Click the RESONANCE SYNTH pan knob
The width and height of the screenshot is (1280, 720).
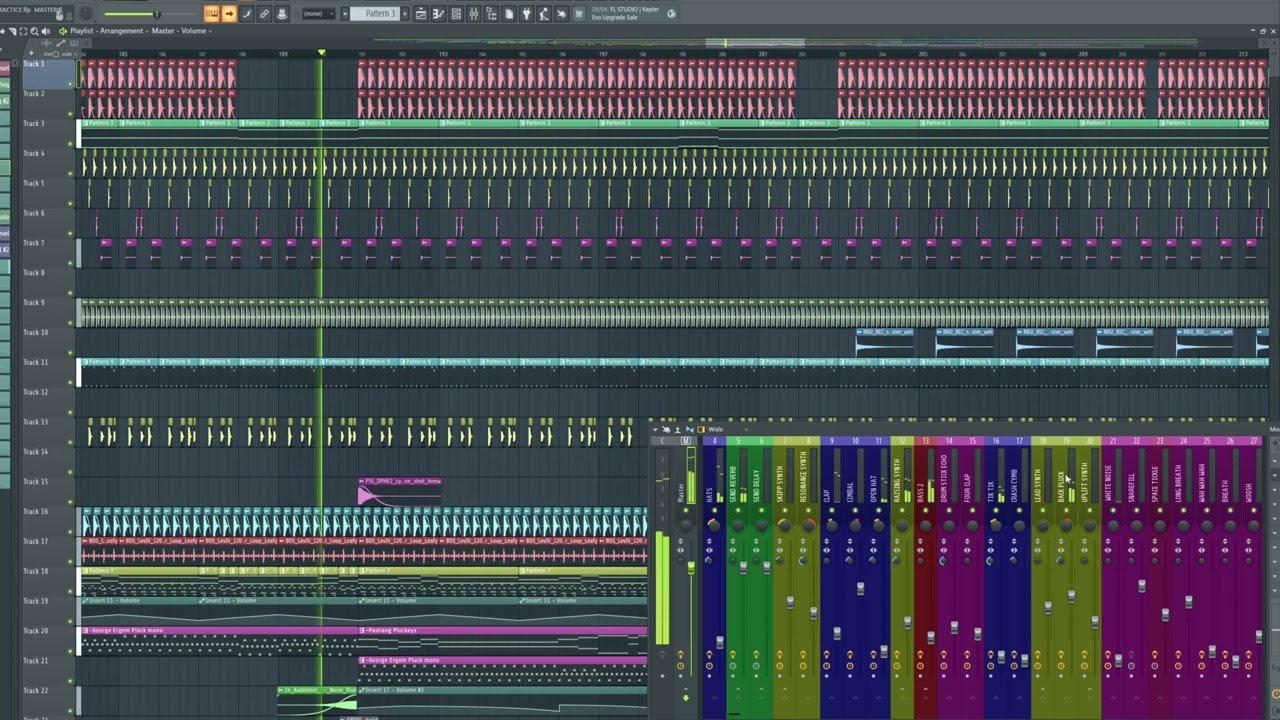pos(808,525)
